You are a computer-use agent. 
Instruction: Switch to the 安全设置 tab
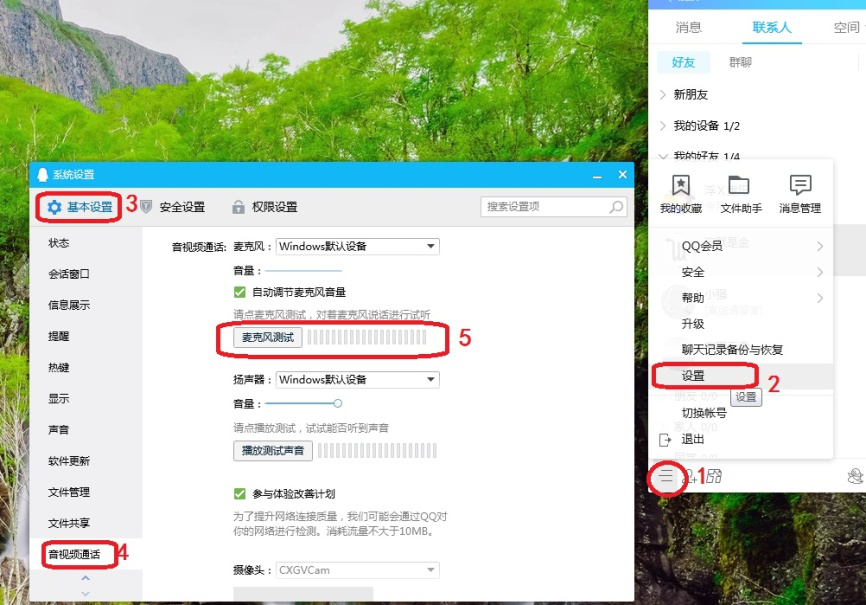pos(173,207)
